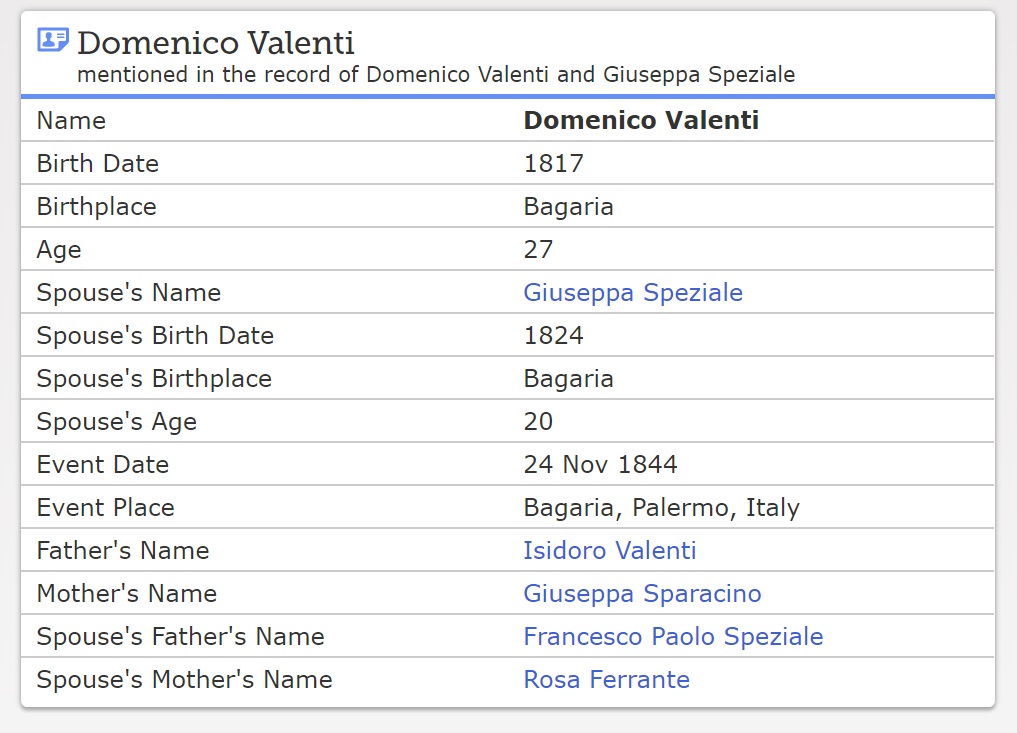Open Isidoro Valenti father link
This screenshot has width=1017, height=733.
(610, 551)
